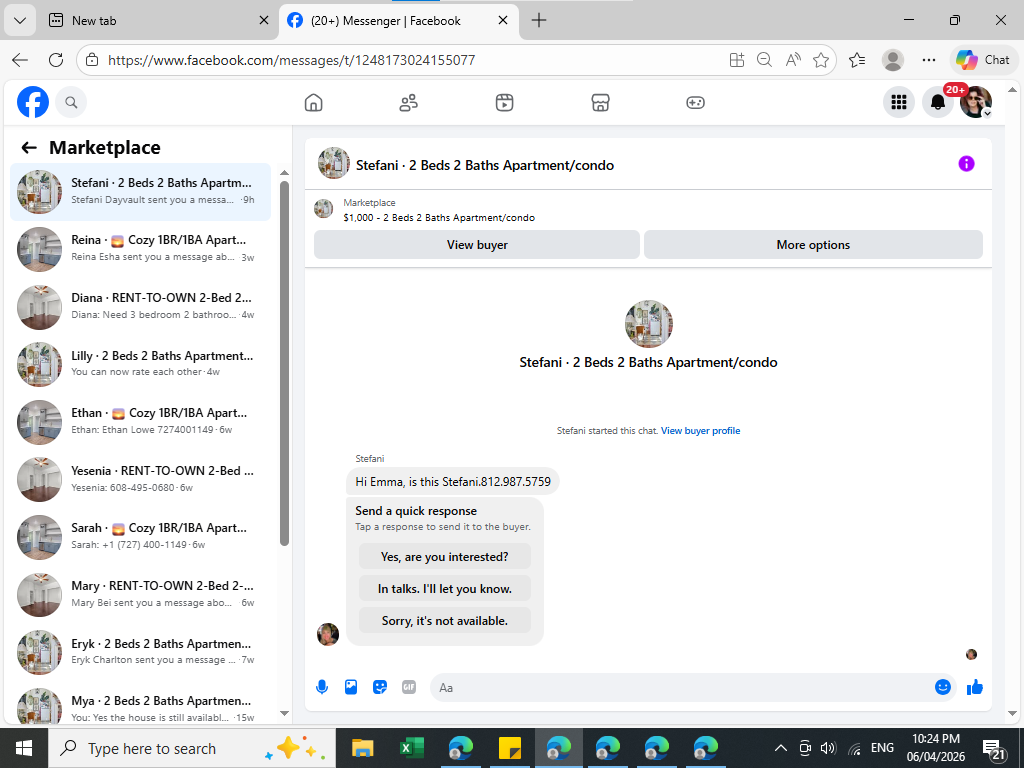Viewport: 1024px width, 768px height.
Task: Open the Reina Cozy 1BR/1BA conversation
Action: click(140, 249)
